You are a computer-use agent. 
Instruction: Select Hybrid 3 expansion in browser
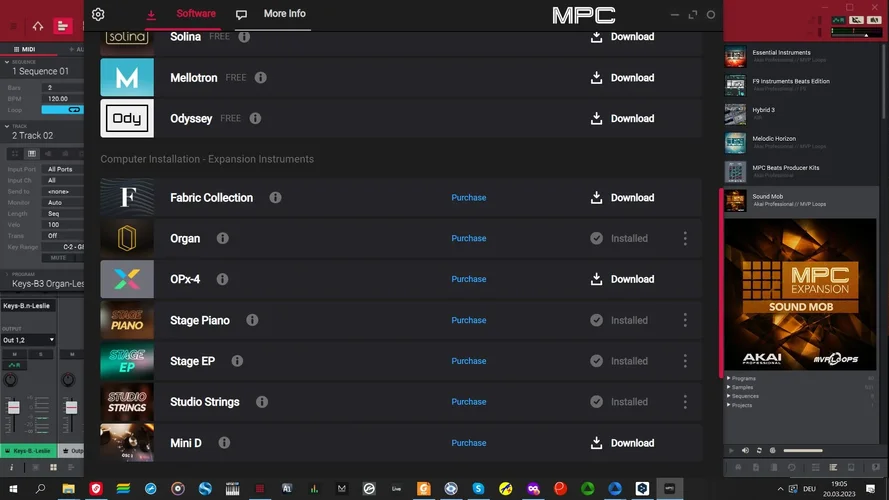tap(801, 114)
